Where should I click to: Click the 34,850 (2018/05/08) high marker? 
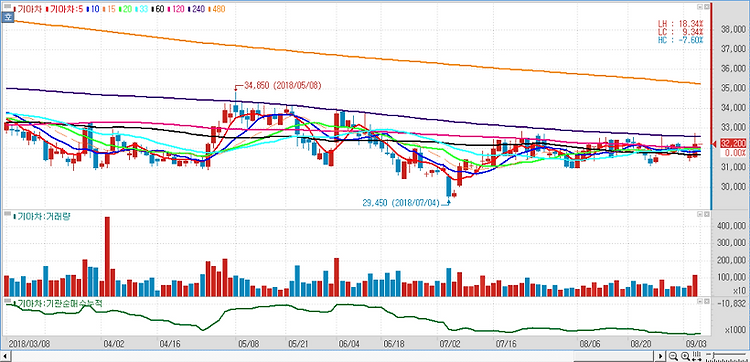[x=282, y=86]
